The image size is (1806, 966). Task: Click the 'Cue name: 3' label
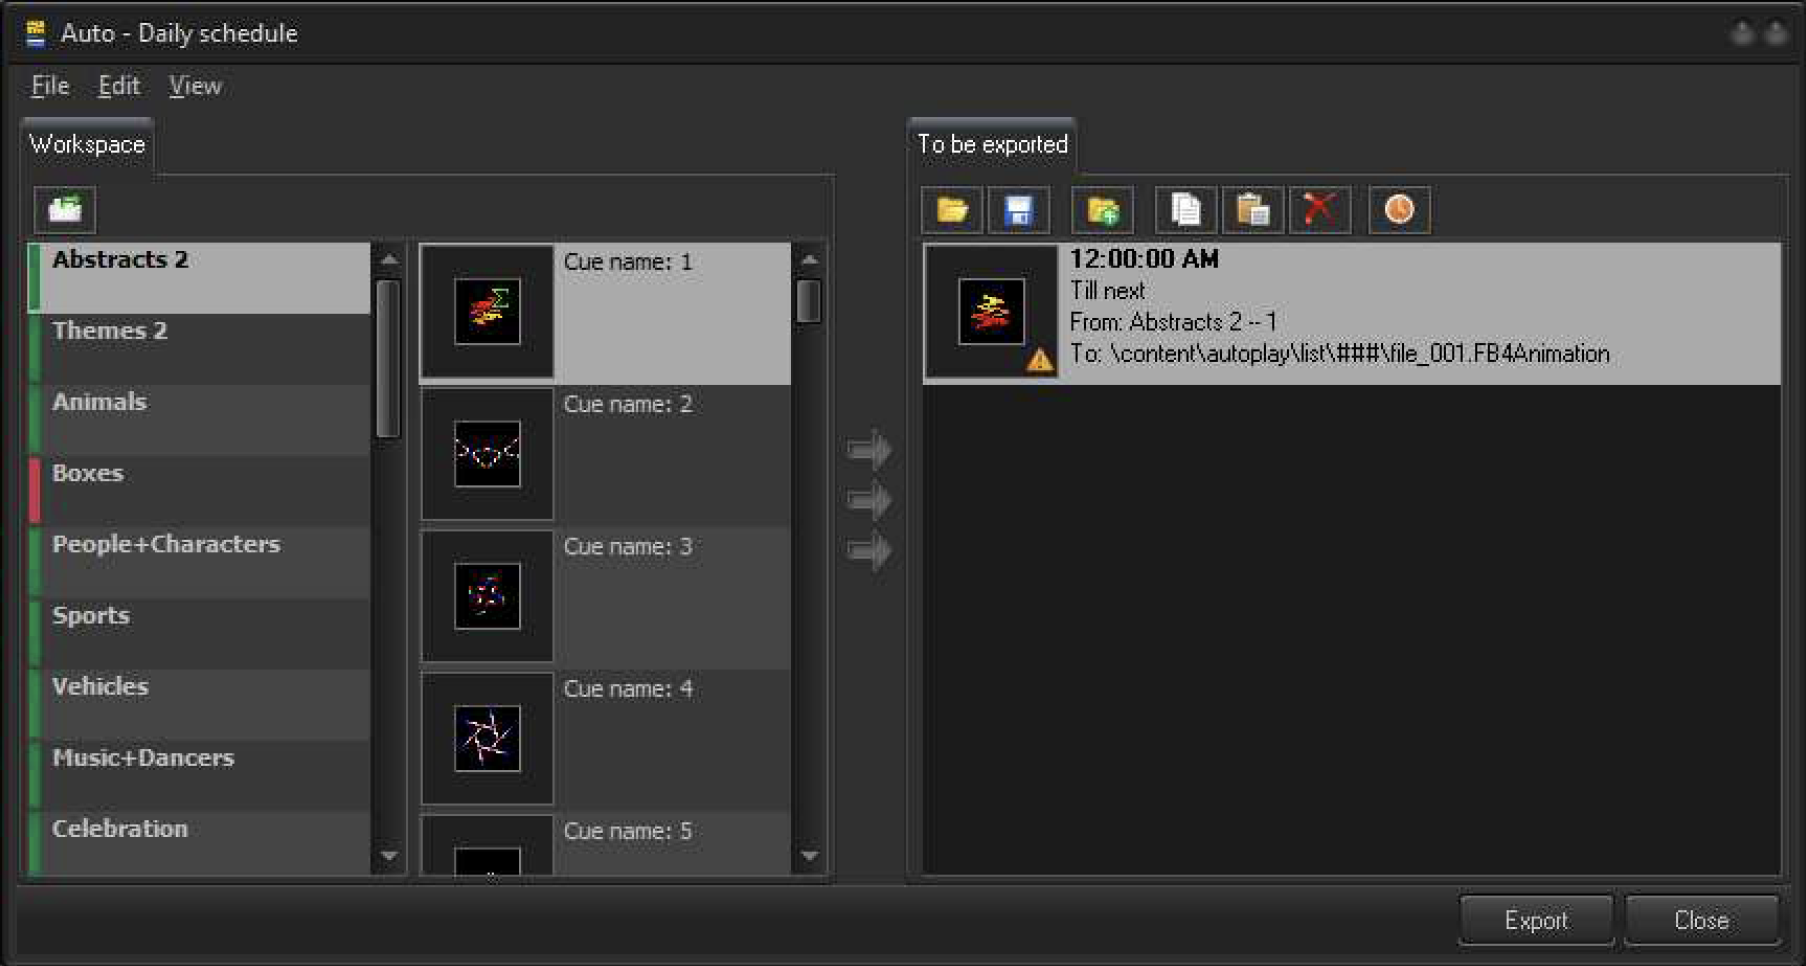click(x=628, y=547)
